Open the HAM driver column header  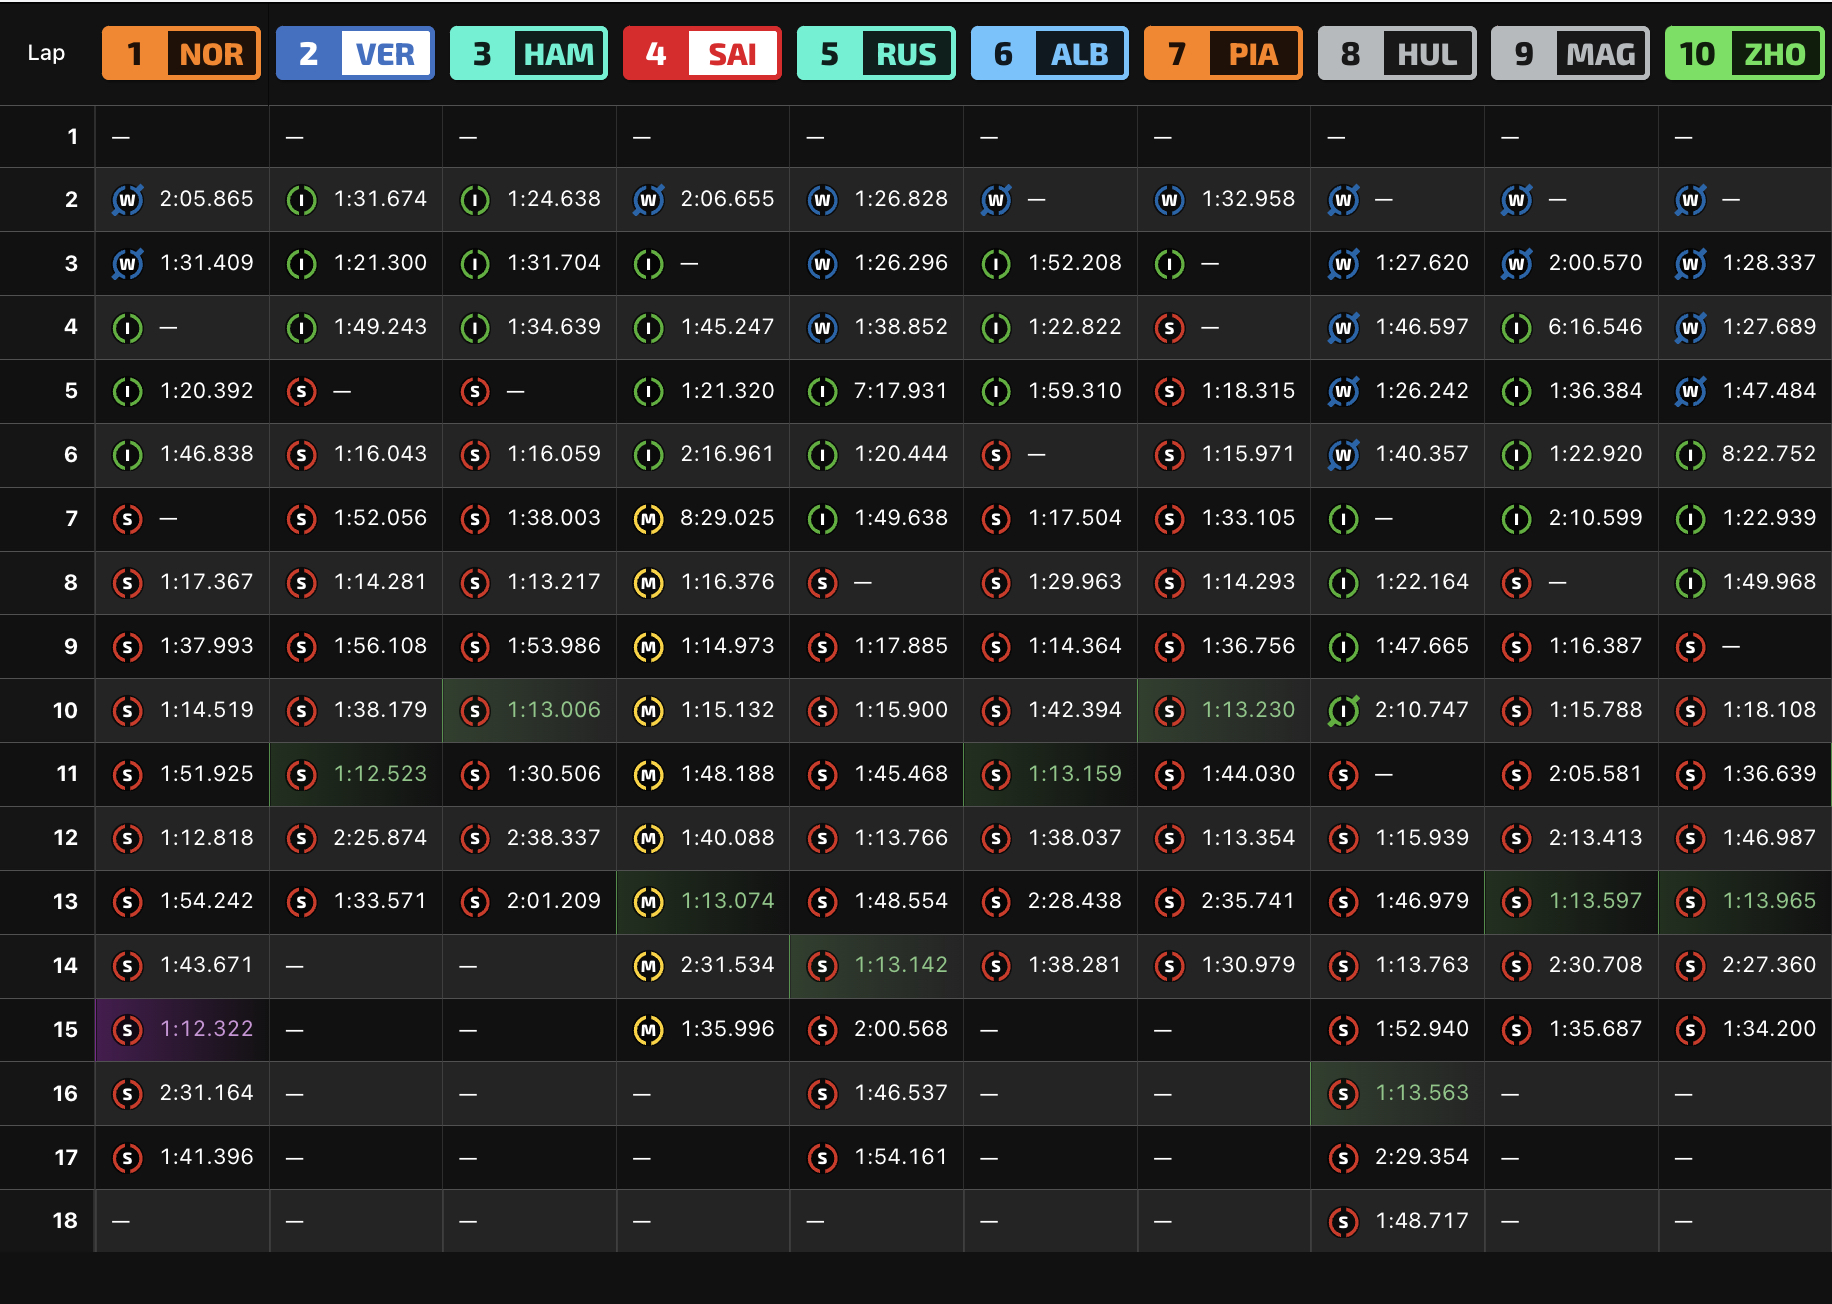tap(529, 54)
